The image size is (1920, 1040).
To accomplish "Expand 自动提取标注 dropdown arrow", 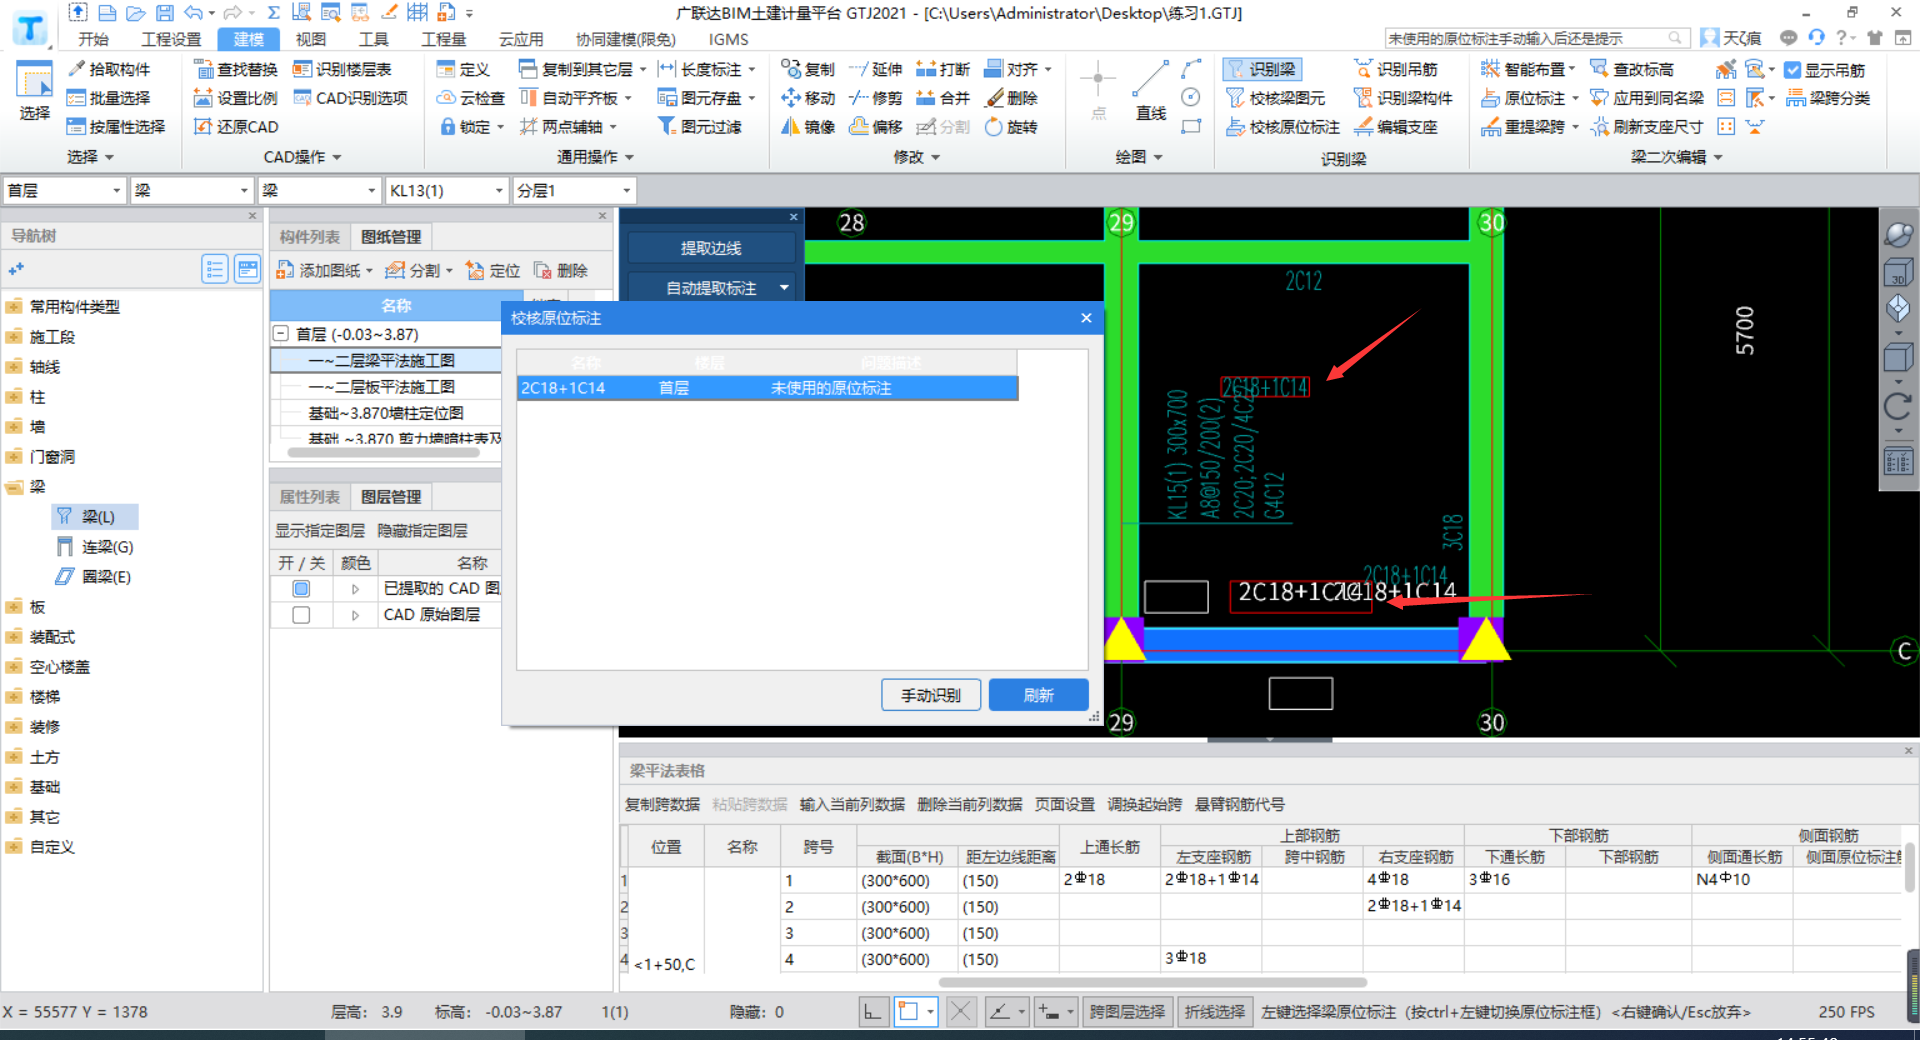I will 784,288.
